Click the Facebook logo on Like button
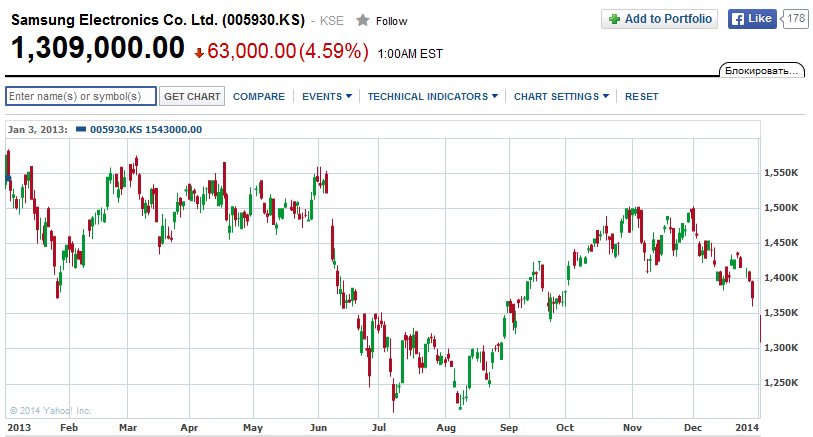The image size is (813, 437). pos(737,19)
